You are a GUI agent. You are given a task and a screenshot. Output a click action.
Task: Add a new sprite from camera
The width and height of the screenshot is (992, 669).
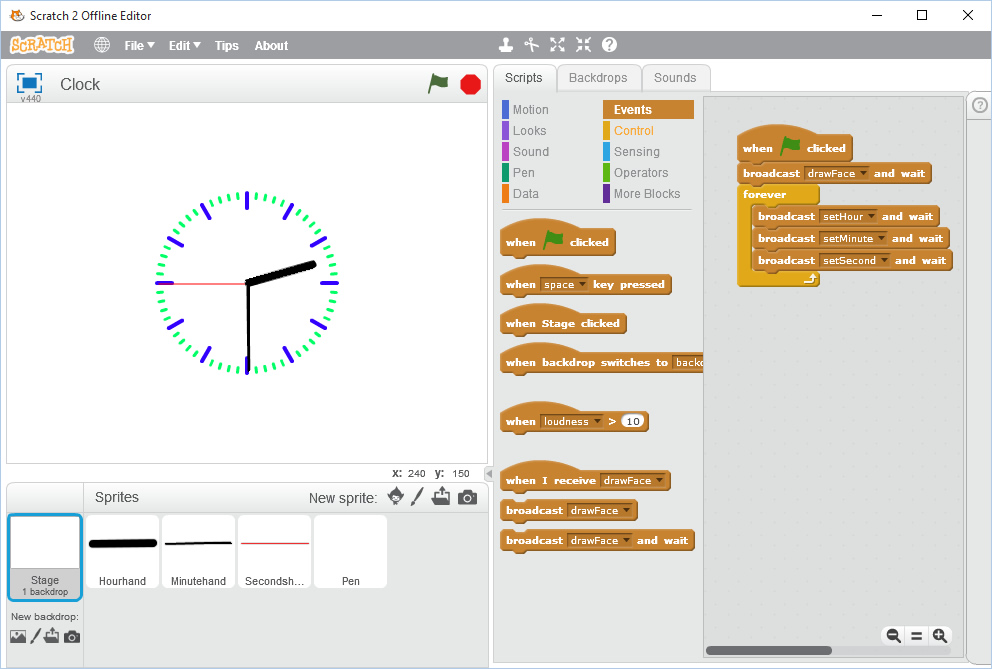click(x=466, y=496)
